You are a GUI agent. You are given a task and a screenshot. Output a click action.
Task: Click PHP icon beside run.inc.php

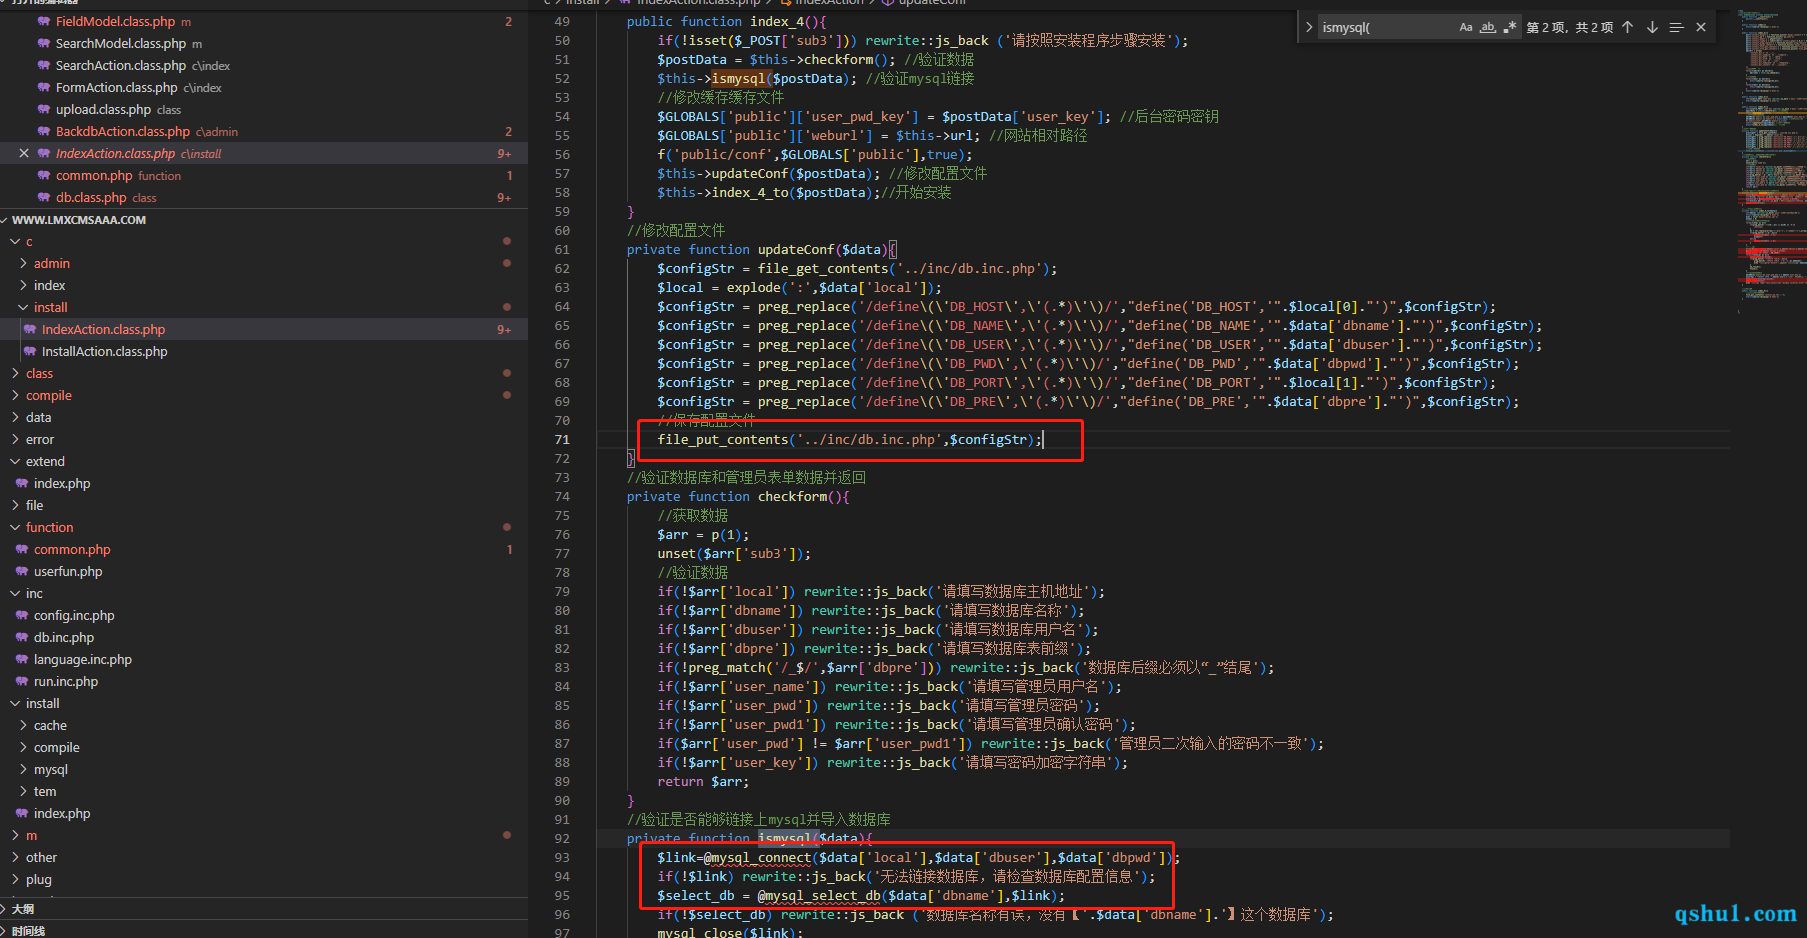point(22,681)
